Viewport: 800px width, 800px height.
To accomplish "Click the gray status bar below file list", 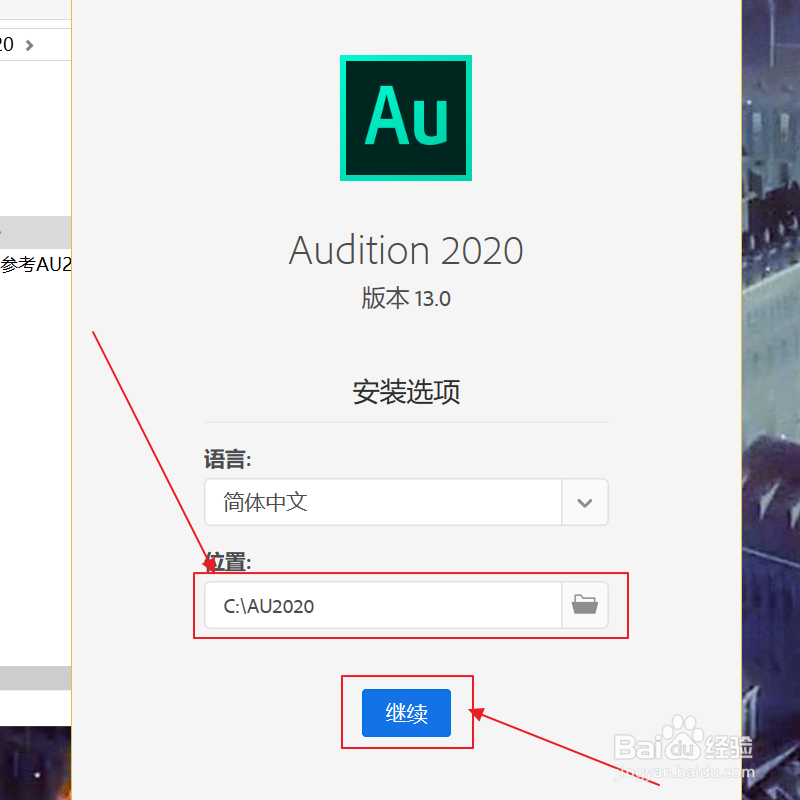I will (x=36, y=679).
